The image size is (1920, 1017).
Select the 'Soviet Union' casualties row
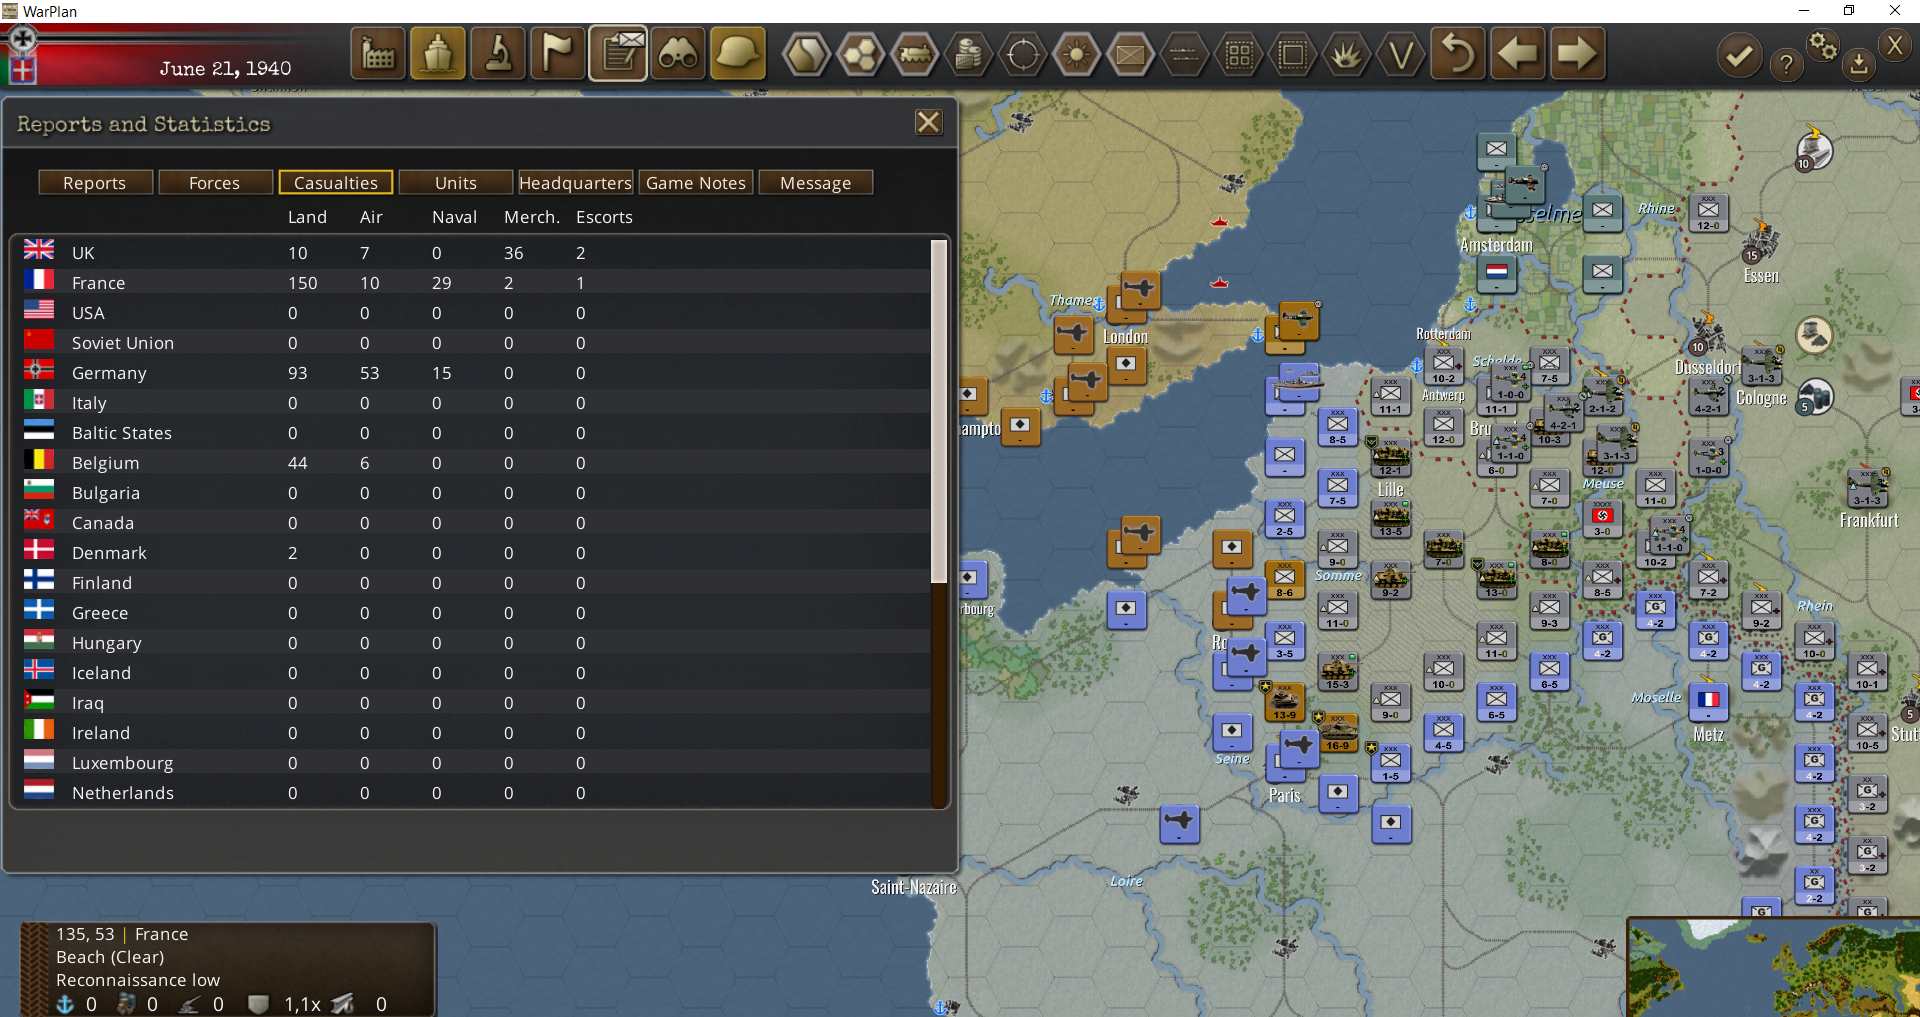point(475,343)
